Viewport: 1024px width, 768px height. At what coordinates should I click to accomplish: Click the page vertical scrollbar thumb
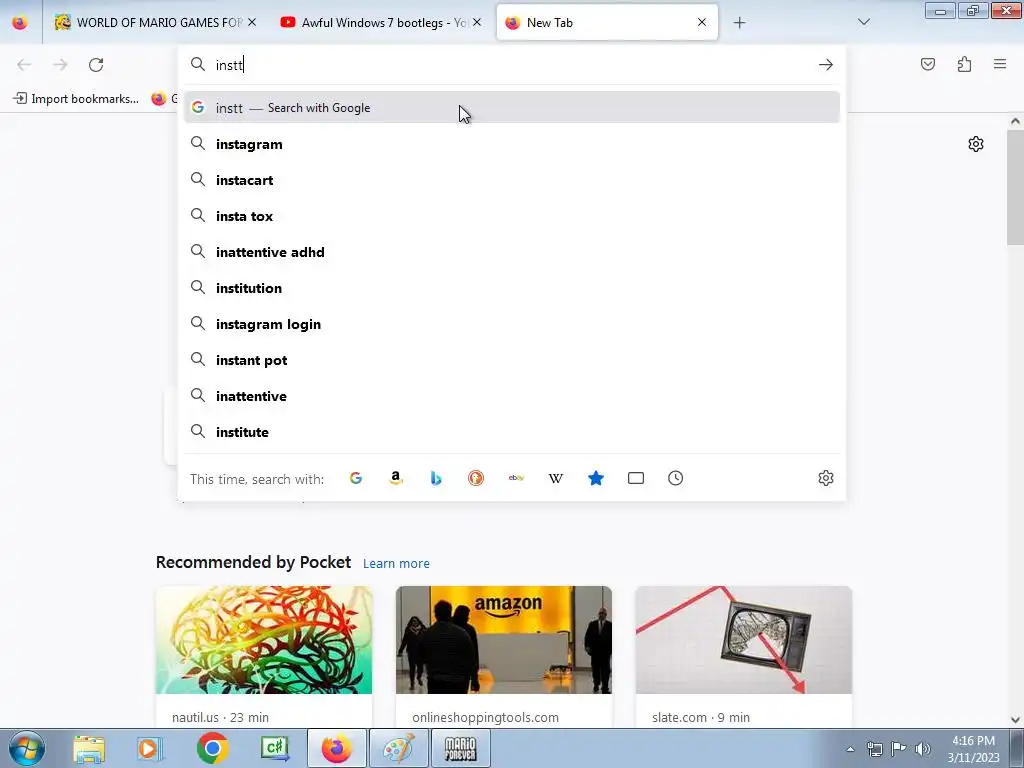coord(1015,189)
